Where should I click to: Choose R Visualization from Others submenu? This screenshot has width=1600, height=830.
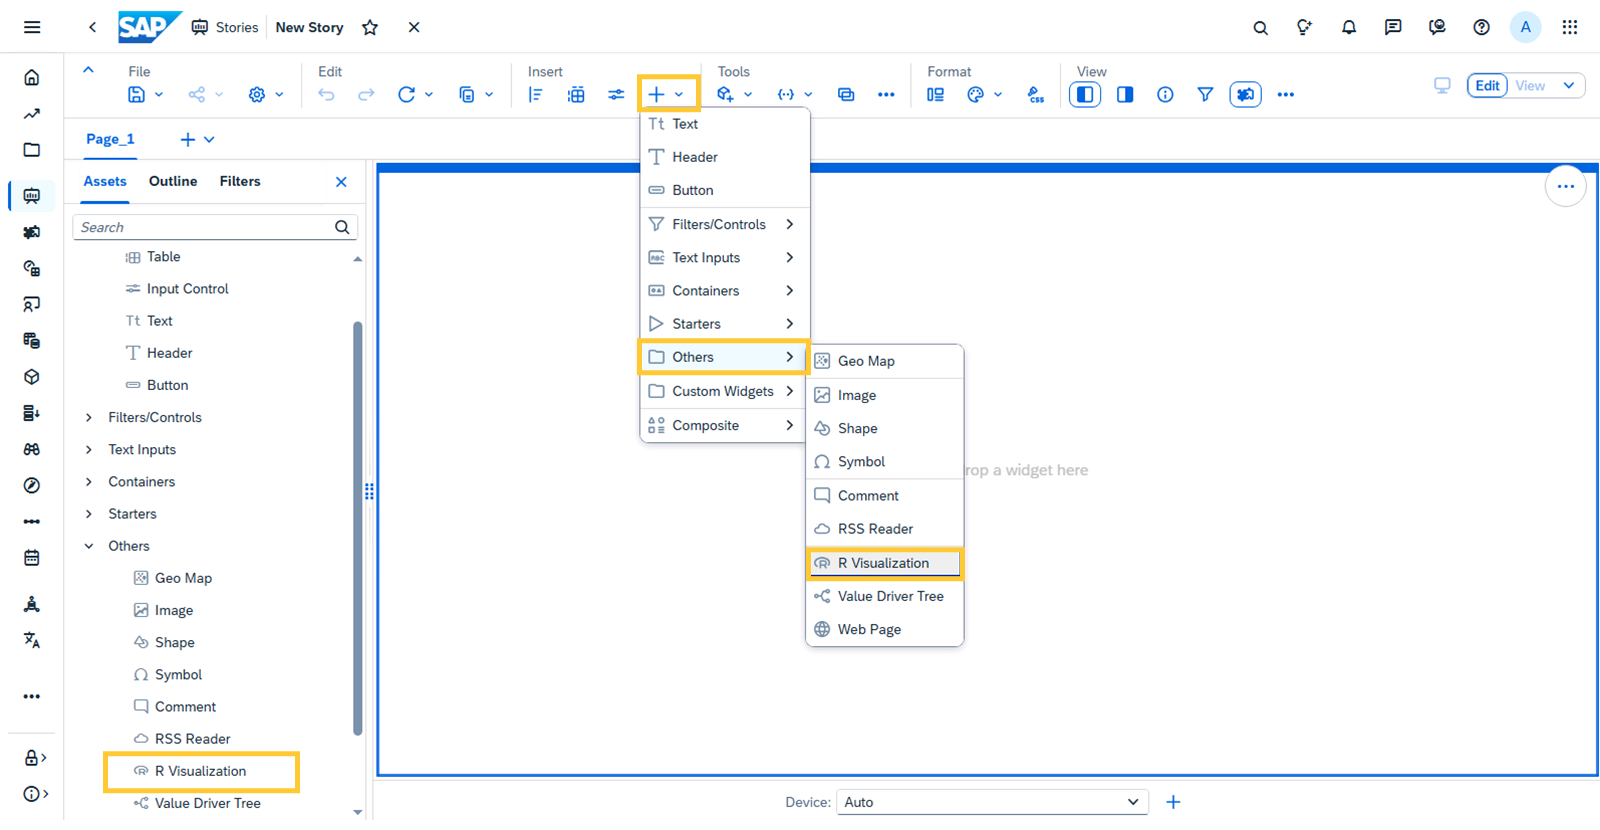tap(884, 563)
